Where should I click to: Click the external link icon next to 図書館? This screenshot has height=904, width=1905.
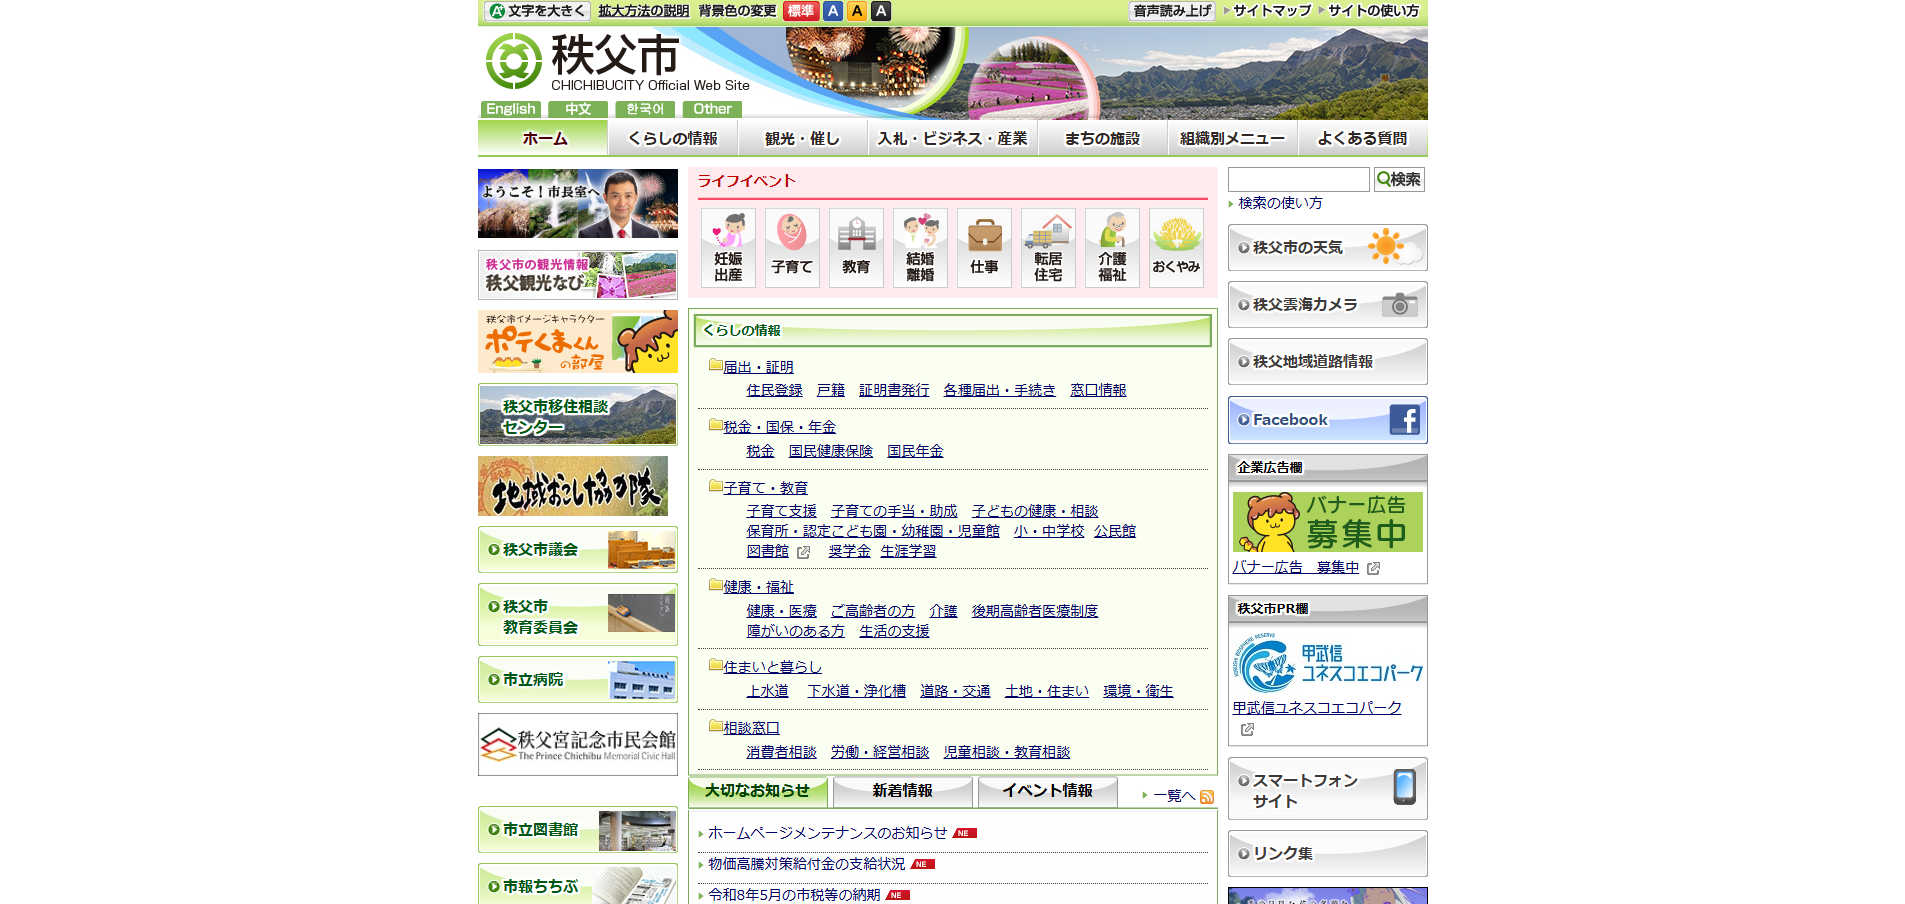coord(803,552)
